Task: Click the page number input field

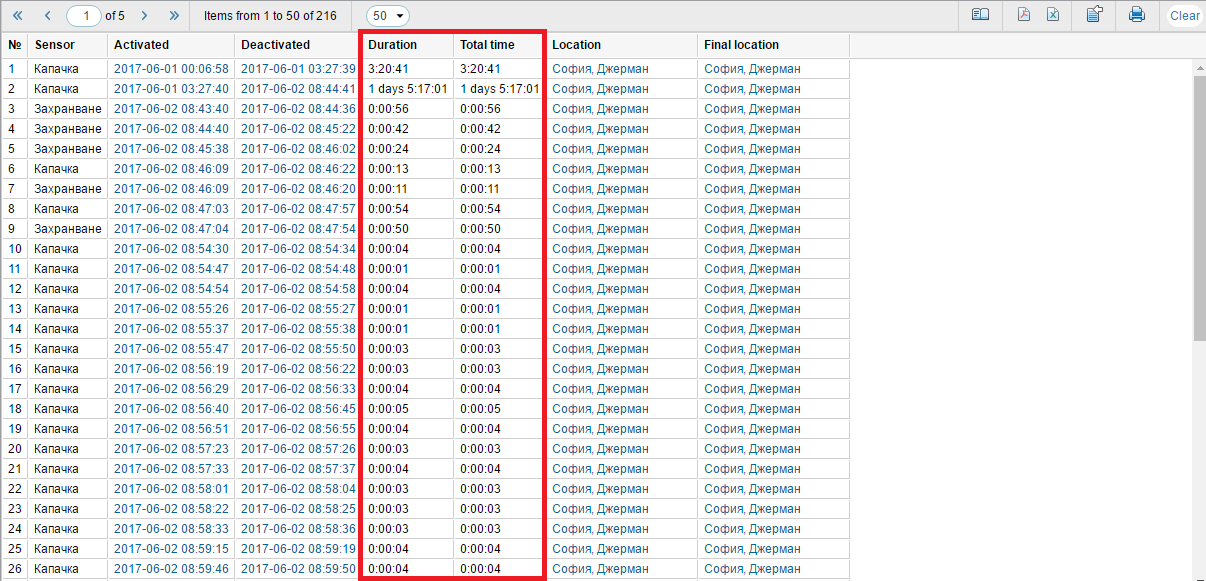Action: click(x=86, y=16)
